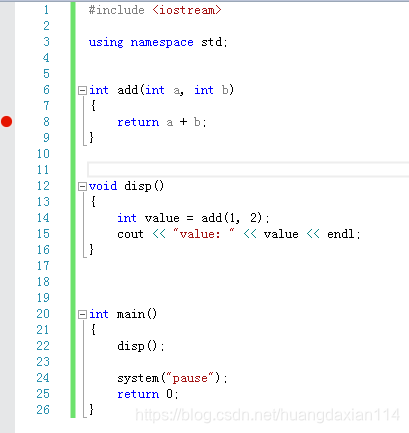Click 'return' keyword on line 25
The height and width of the screenshot is (433, 409).
coord(138,394)
